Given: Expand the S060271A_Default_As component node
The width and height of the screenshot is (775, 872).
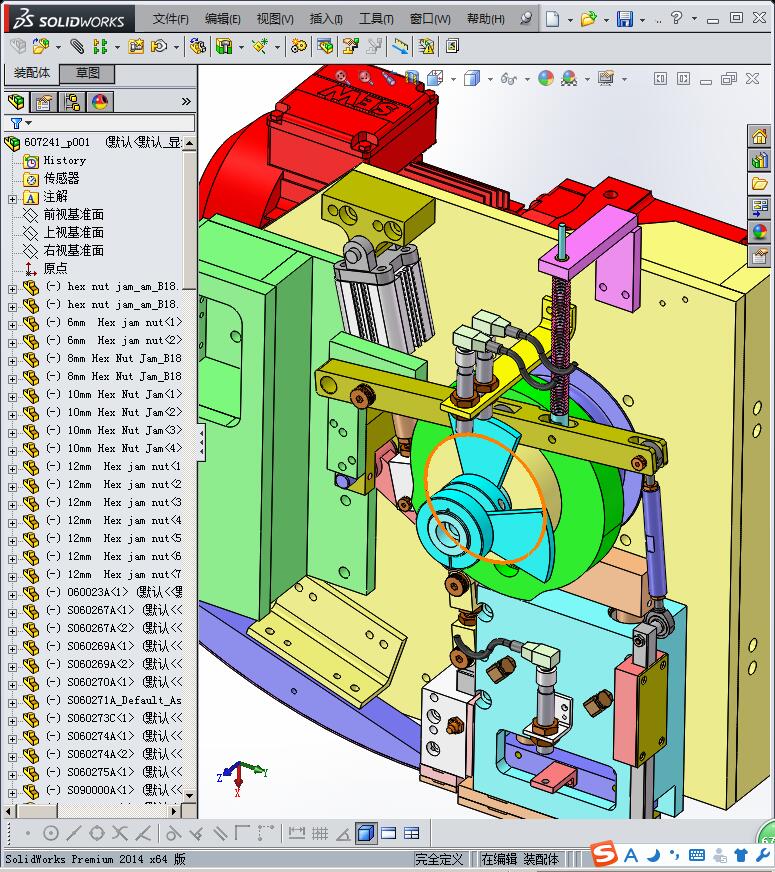Looking at the screenshot, I should coord(12,703).
